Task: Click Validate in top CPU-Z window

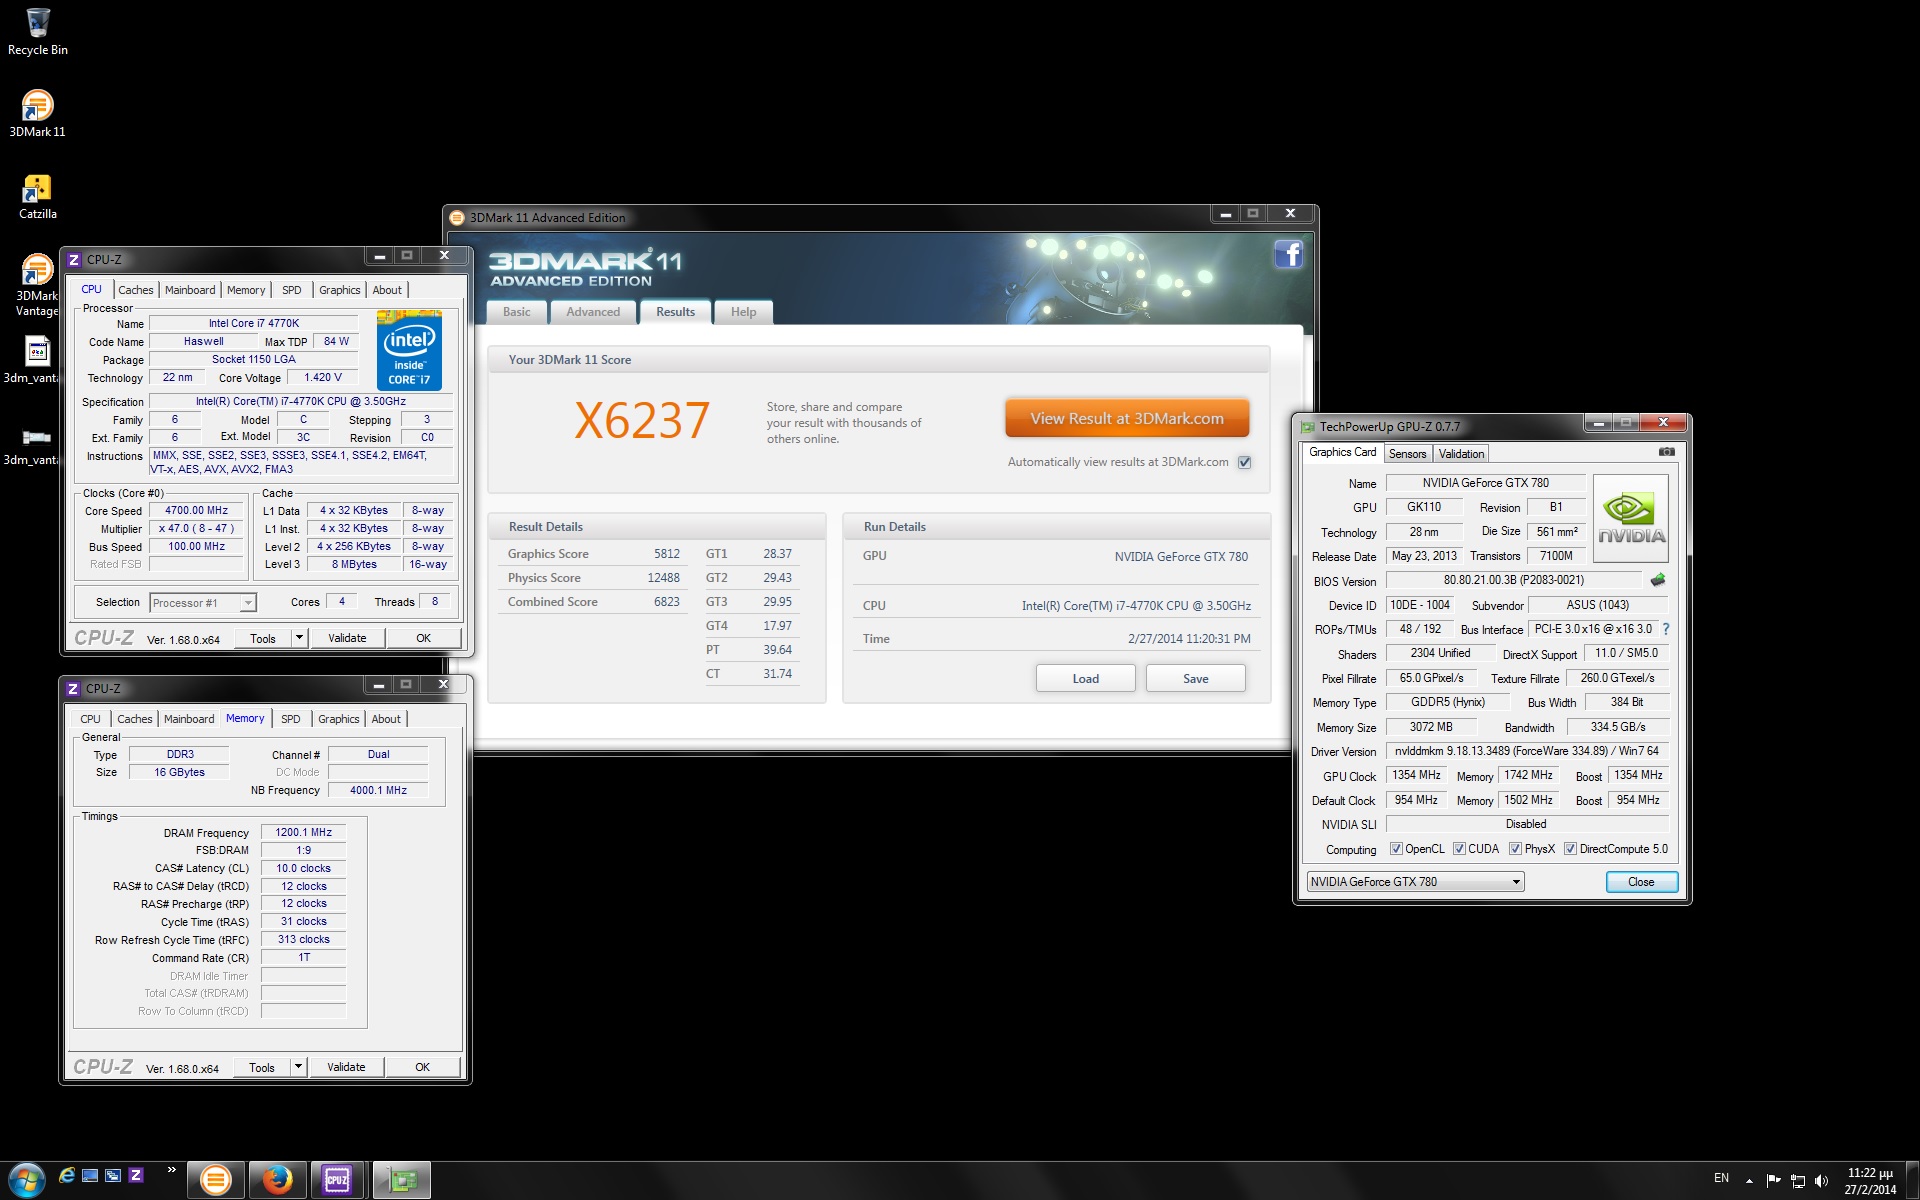Action: pyautogui.click(x=347, y=638)
